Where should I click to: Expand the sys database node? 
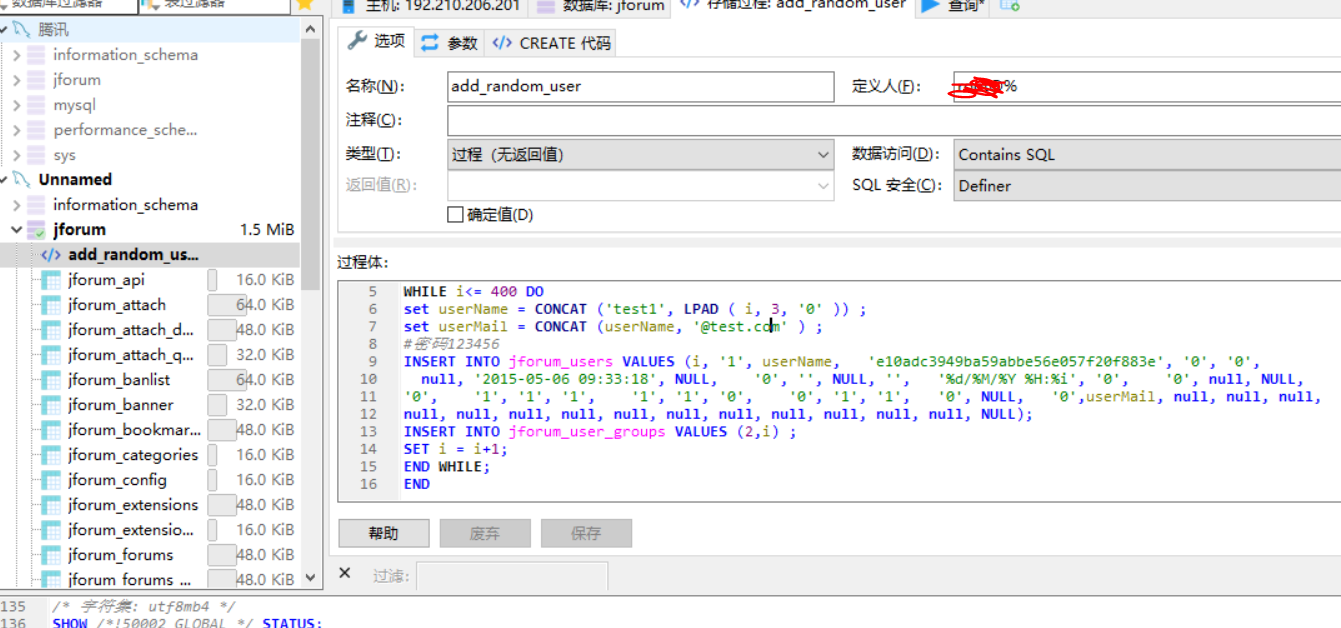[17, 155]
